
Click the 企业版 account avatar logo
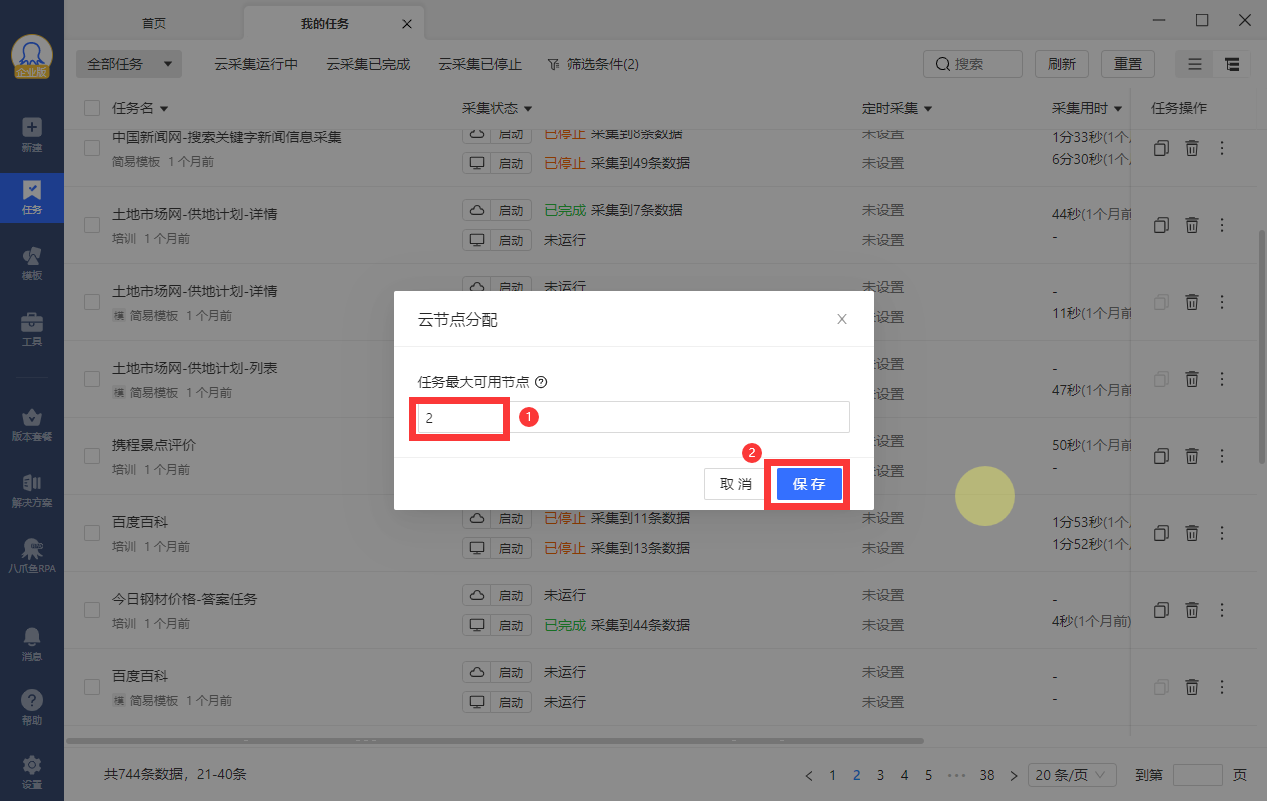pos(32,57)
